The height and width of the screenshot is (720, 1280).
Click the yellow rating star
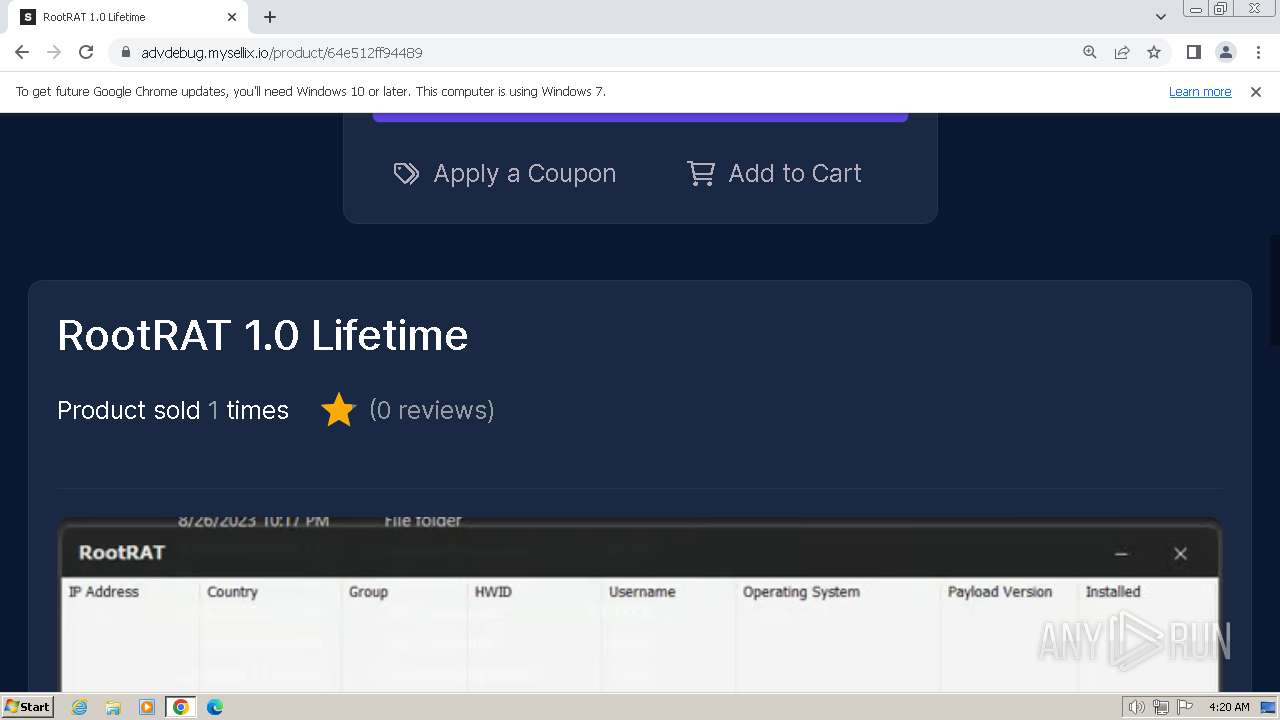(x=339, y=410)
